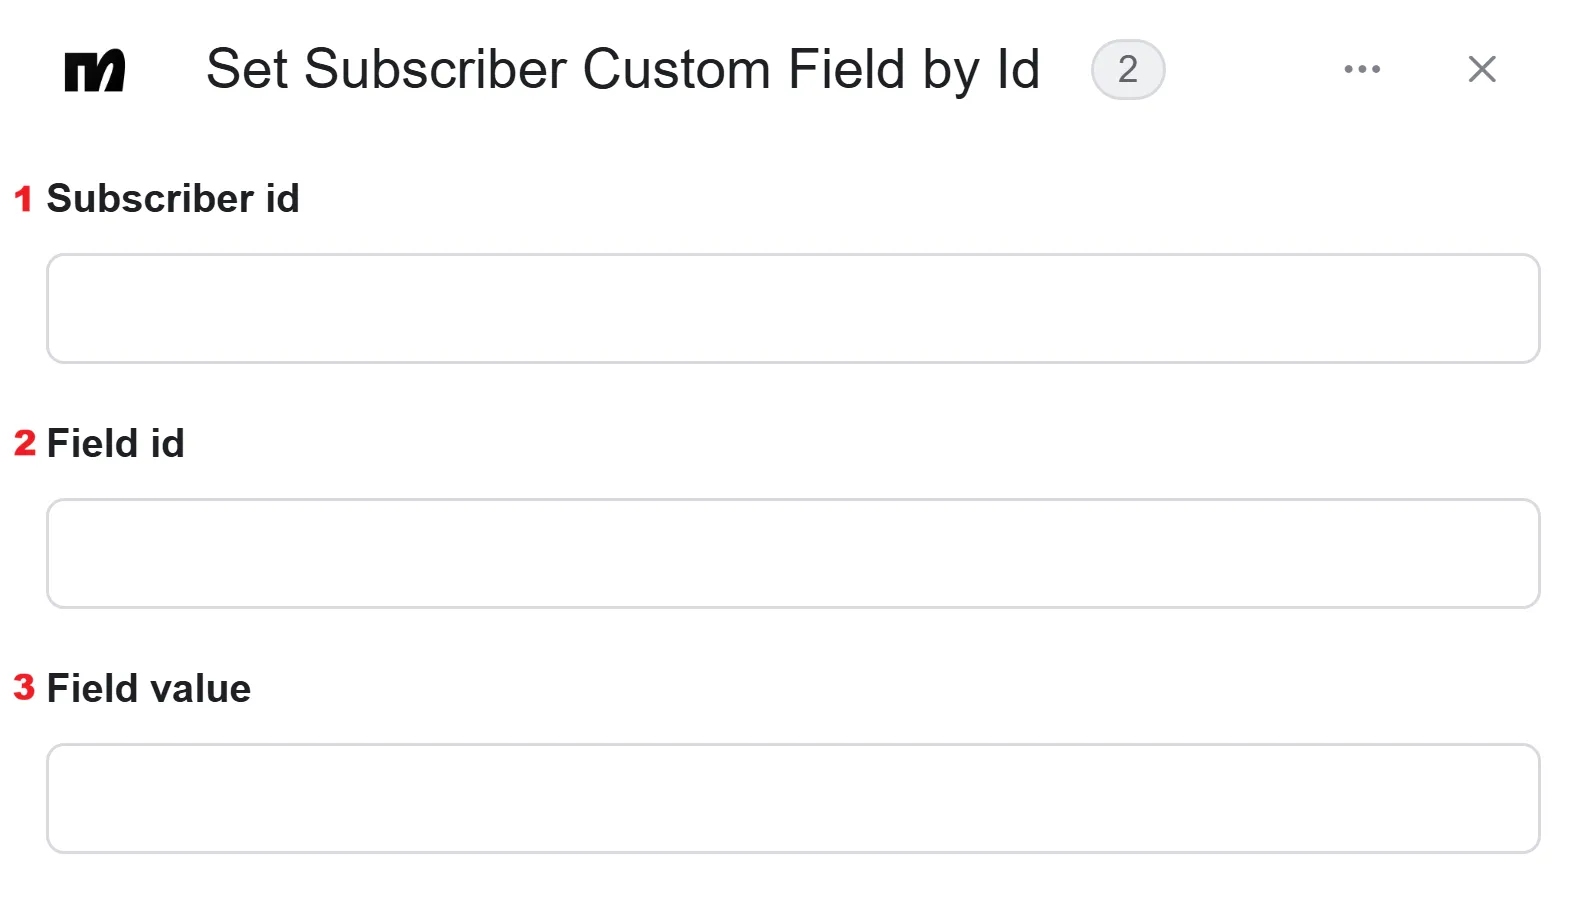Image resolution: width=1586 pixels, height=902 pixels.
Task: Click the module number badge showing 2
Action: (x=1128, y=70)
